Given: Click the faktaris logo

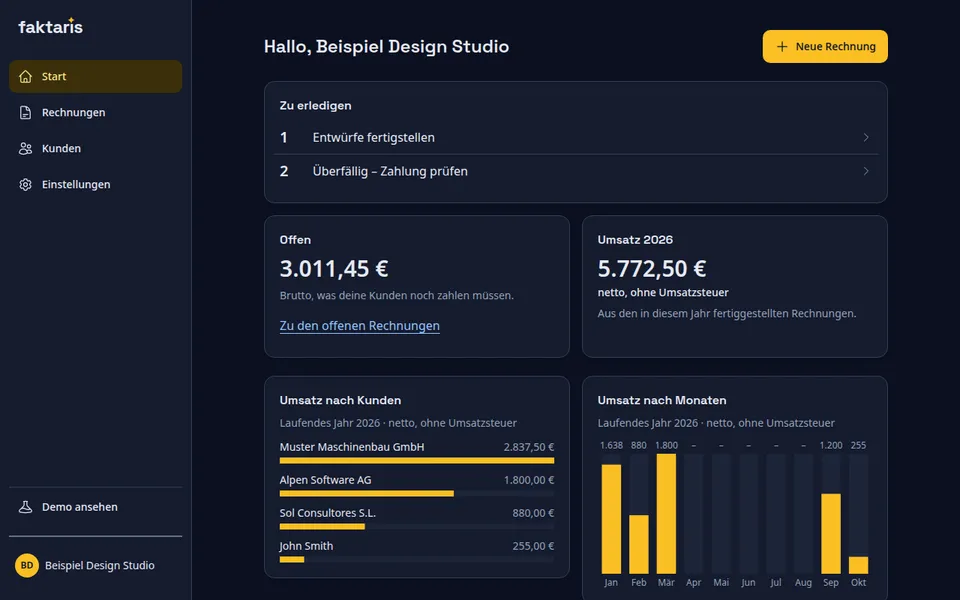Looking at the screenshot, I should pos(50,26).
